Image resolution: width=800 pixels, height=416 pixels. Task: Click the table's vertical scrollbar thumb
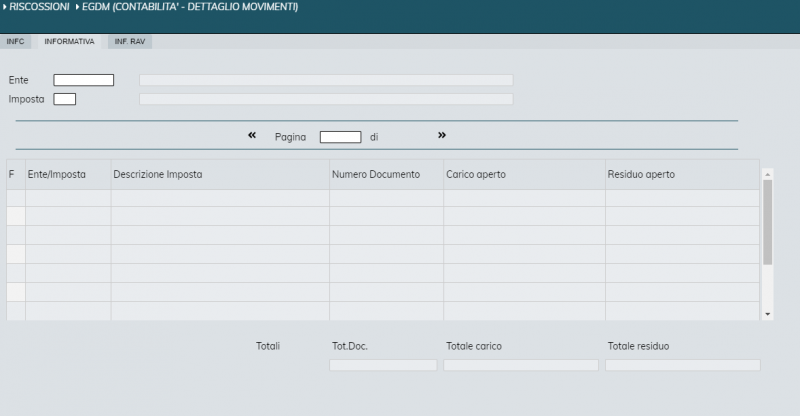767,222
